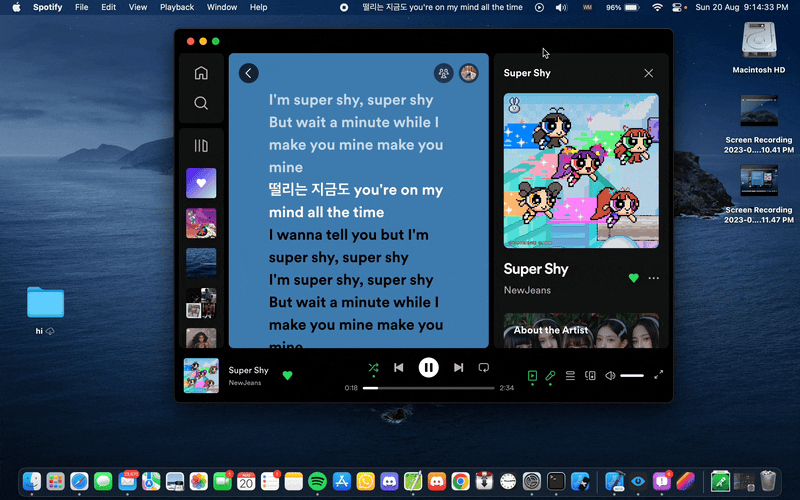The image size is (800, 500).
Task: Open the profile avatar menu
Action: tap(468, 73)
